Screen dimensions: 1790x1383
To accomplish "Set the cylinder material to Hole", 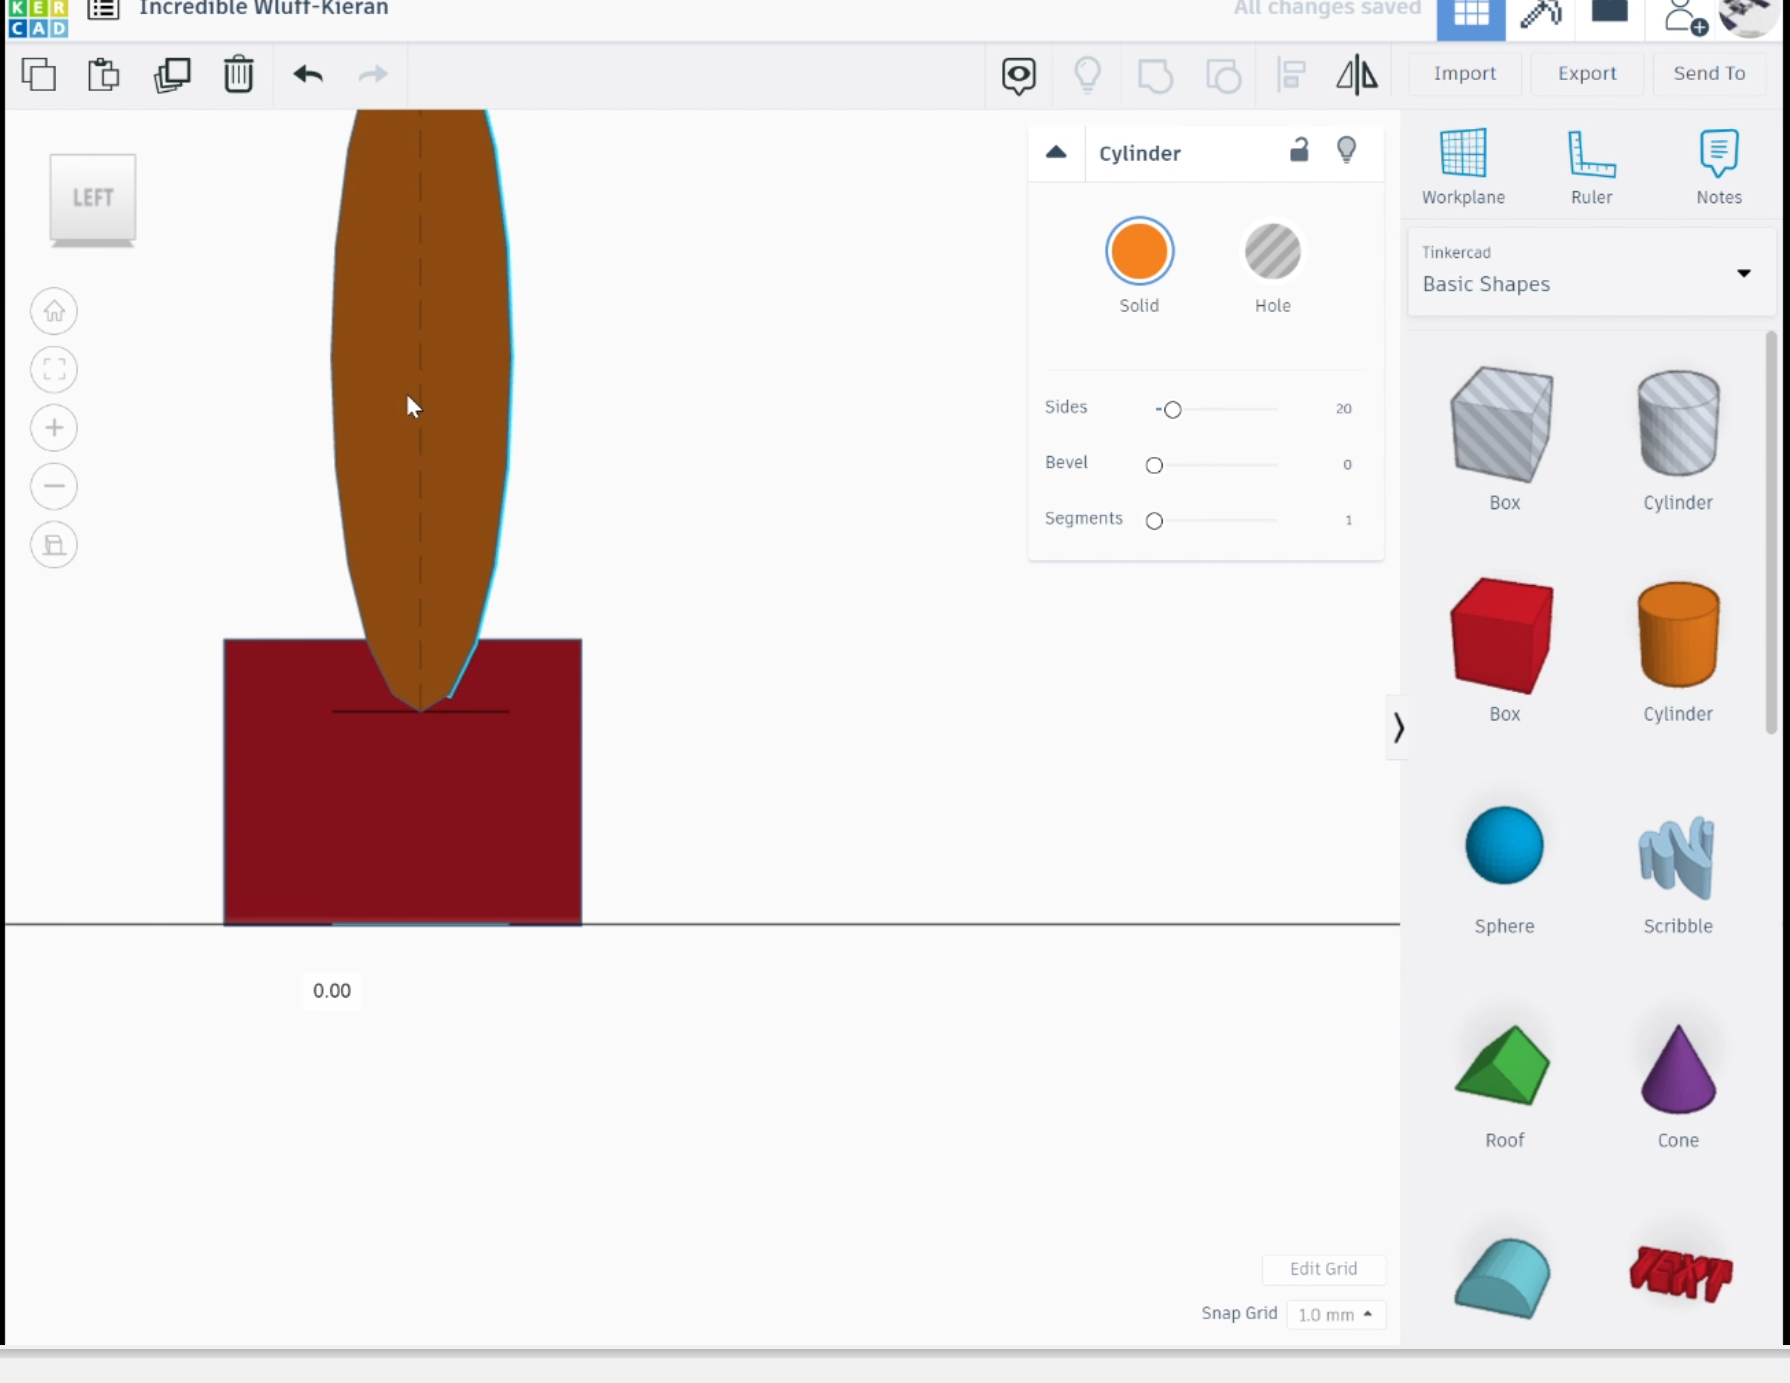I will pyautogui.click(x=1272, y=251).
